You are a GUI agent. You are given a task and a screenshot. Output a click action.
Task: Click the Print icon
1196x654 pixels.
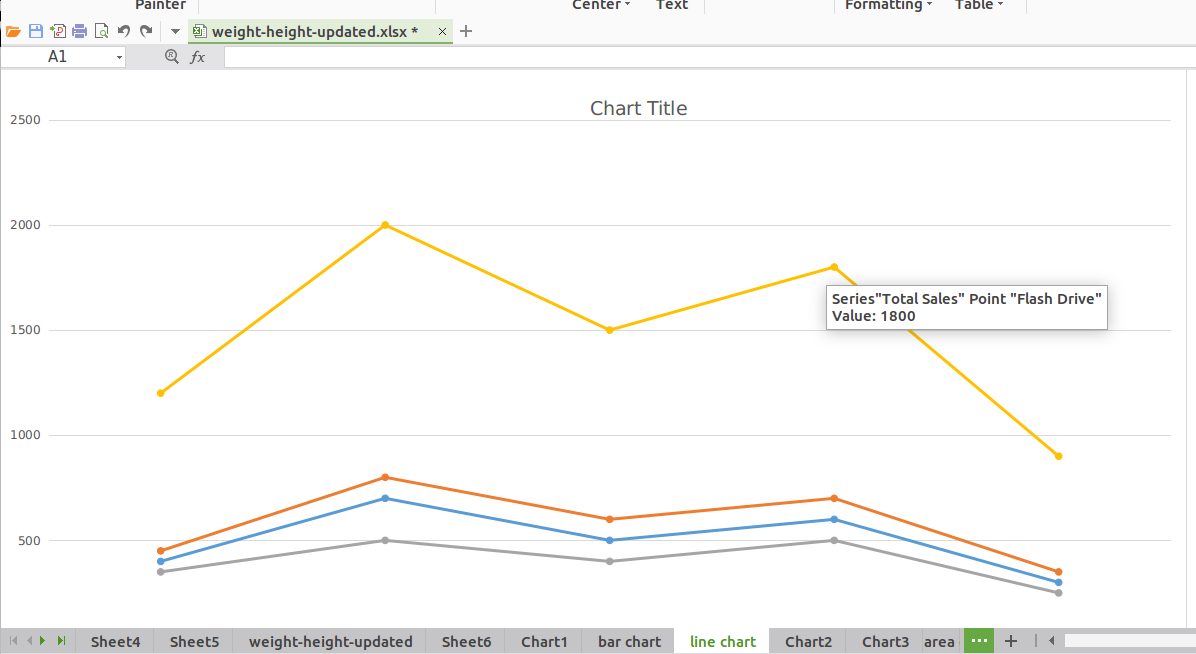coord(79,31)
